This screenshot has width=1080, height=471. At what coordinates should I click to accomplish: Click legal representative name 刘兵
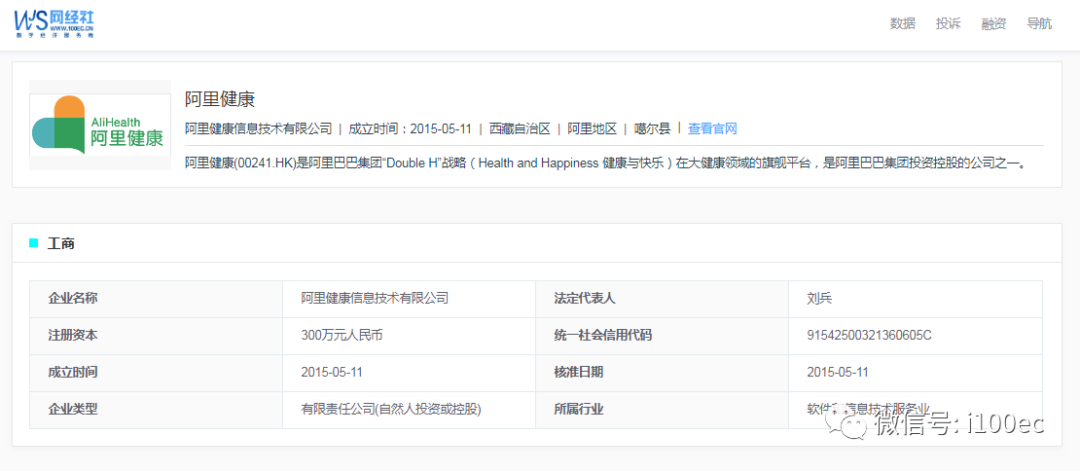[x=820, y=299]
